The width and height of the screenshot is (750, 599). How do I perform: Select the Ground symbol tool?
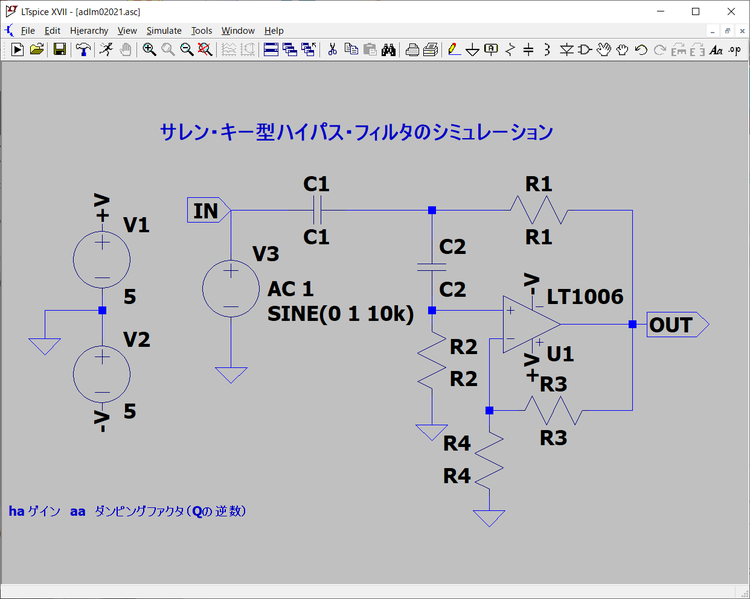pyautogui.click(x=472, y=49)
